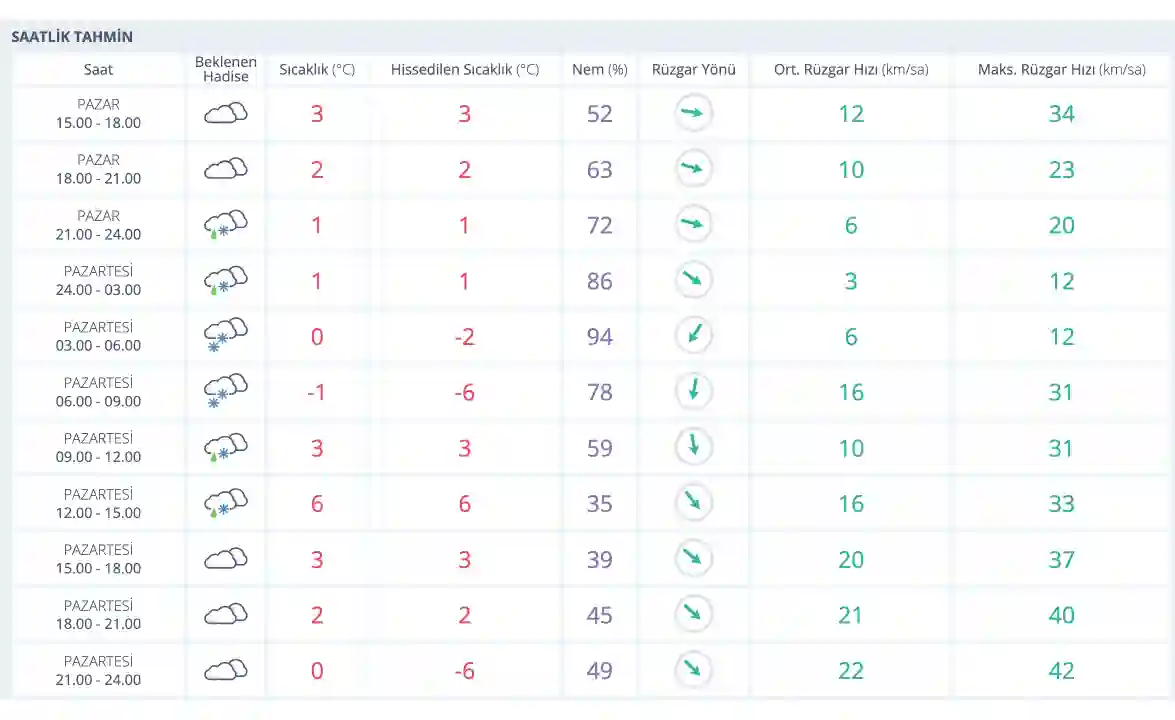This screenshot has height=720, width=1175.
Task: Click the snow icon for Pazartesi 06.00 - 09.00
Action: (x=225, y=392)
